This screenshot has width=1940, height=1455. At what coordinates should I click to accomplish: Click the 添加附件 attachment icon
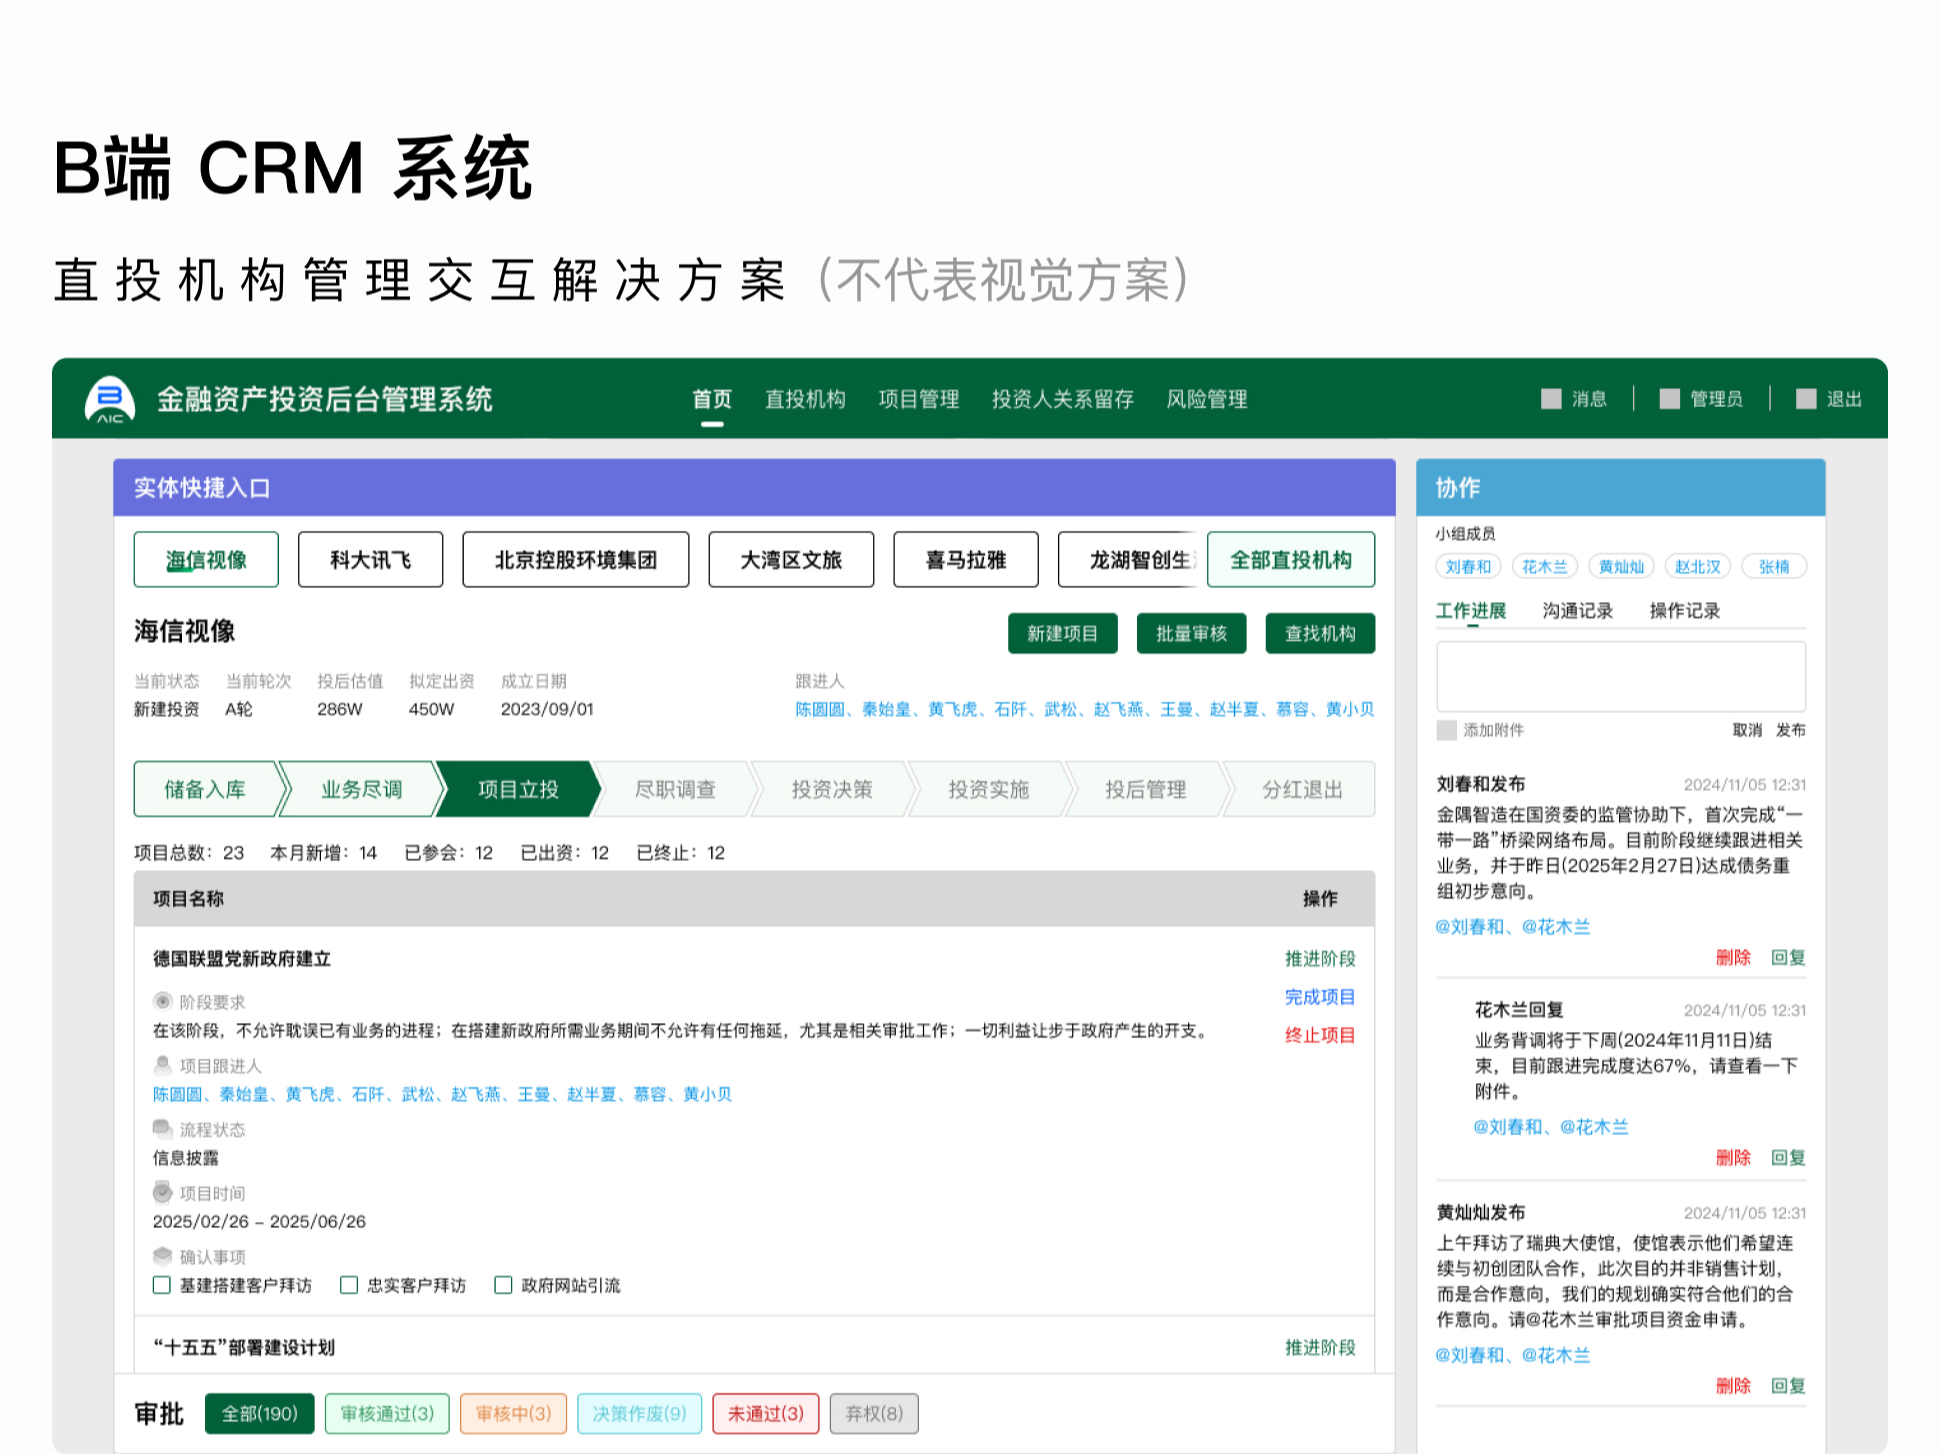(1446, 731)
